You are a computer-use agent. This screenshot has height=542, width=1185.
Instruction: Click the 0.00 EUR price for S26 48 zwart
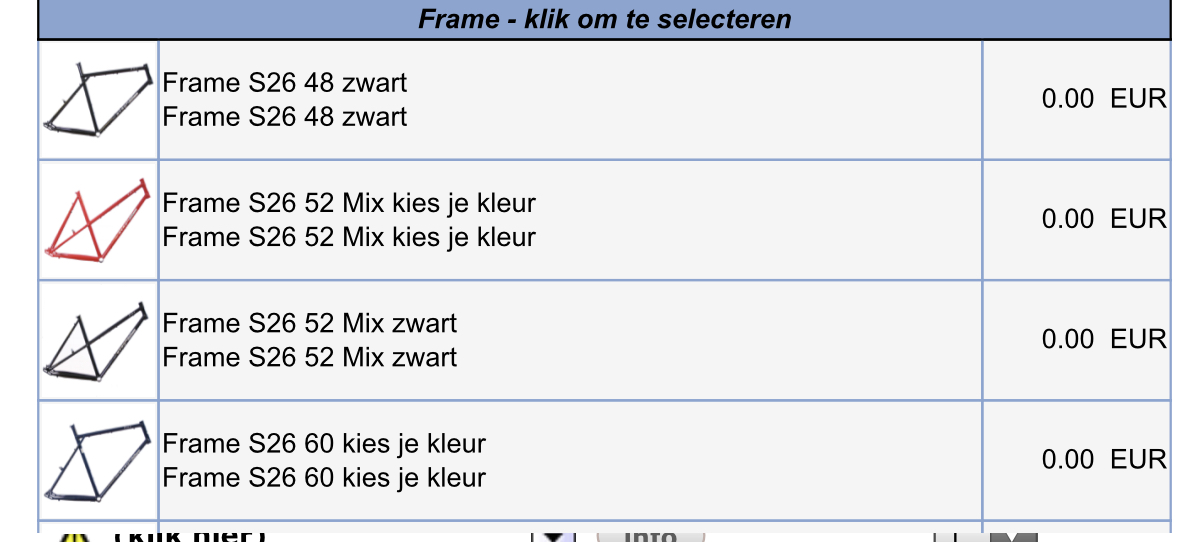click(x=1103, y=99)
